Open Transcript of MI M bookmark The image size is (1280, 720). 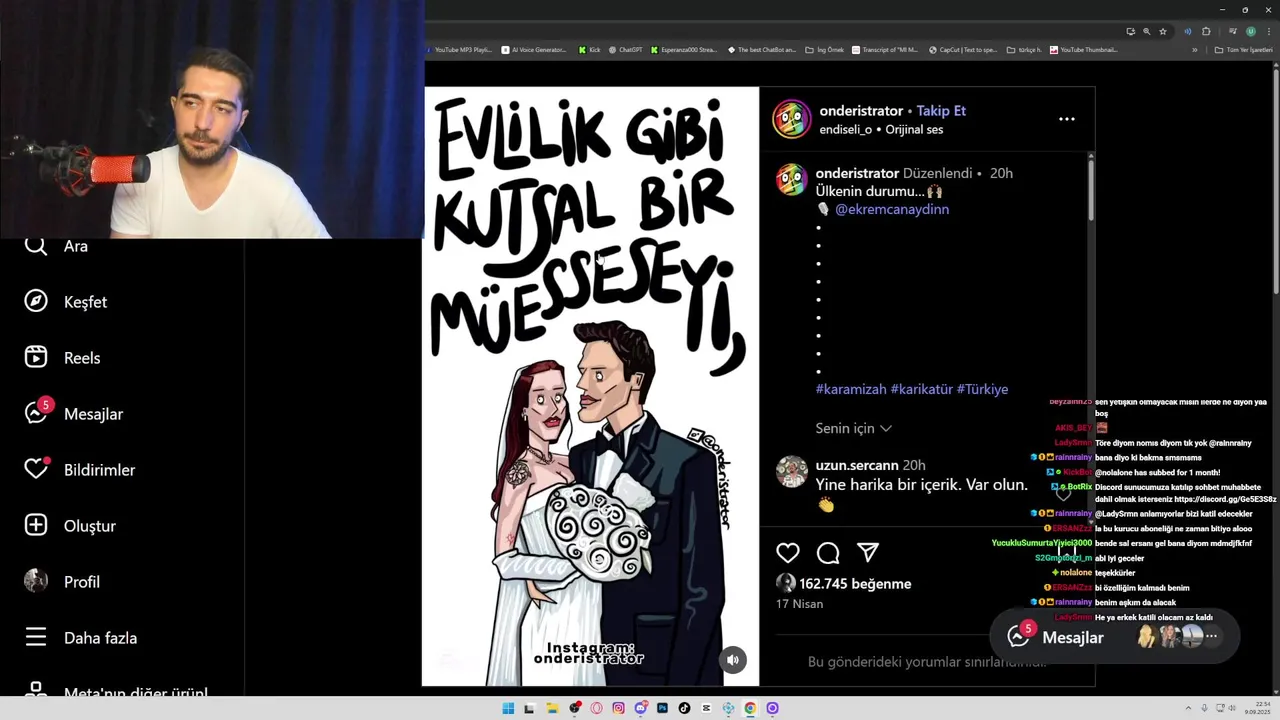point(885,50)
